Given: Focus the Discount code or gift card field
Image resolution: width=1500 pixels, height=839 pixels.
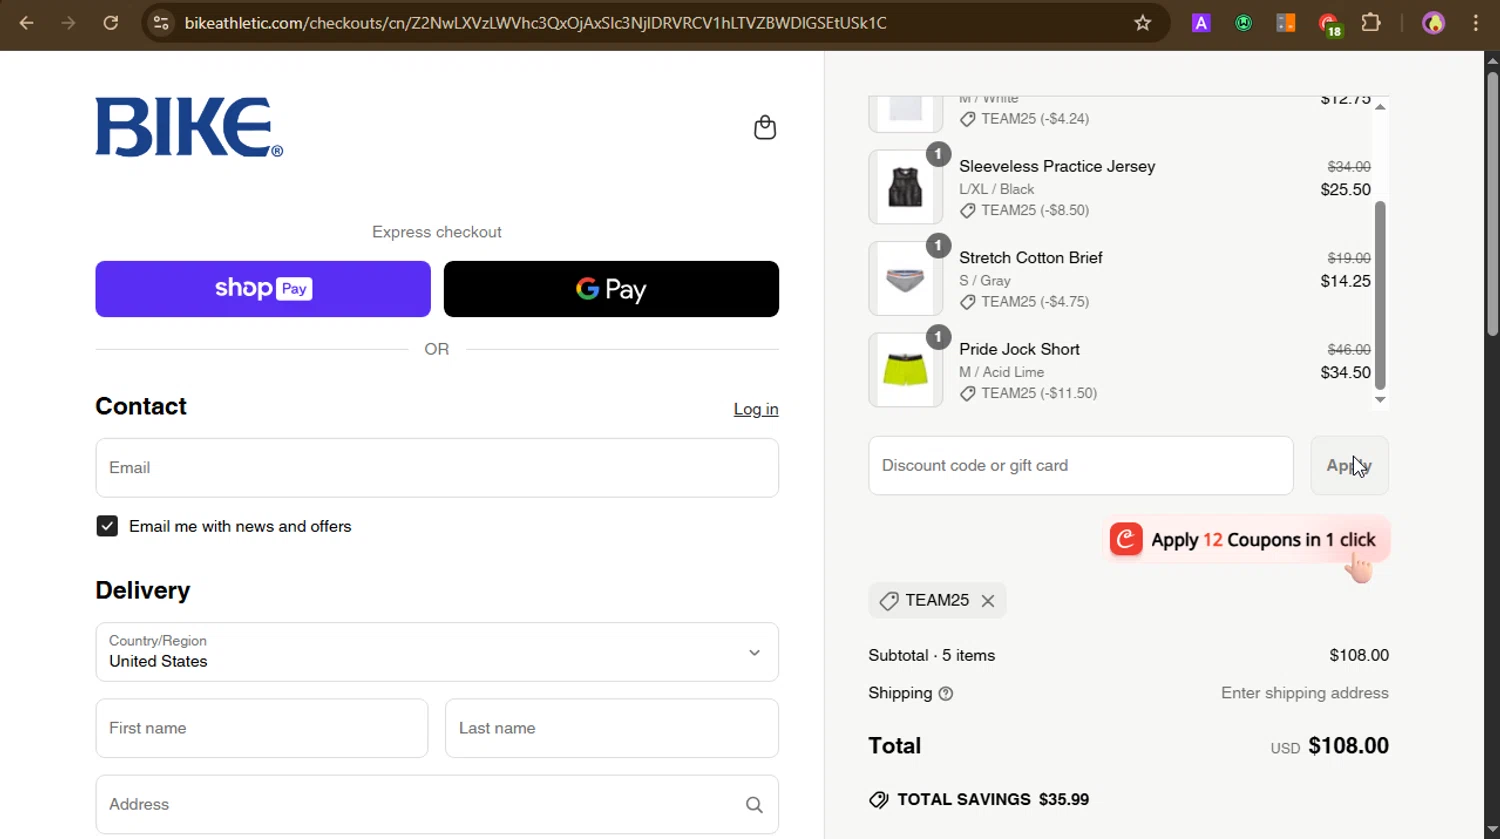Looking at the screenshot, I should (1081, 466).
